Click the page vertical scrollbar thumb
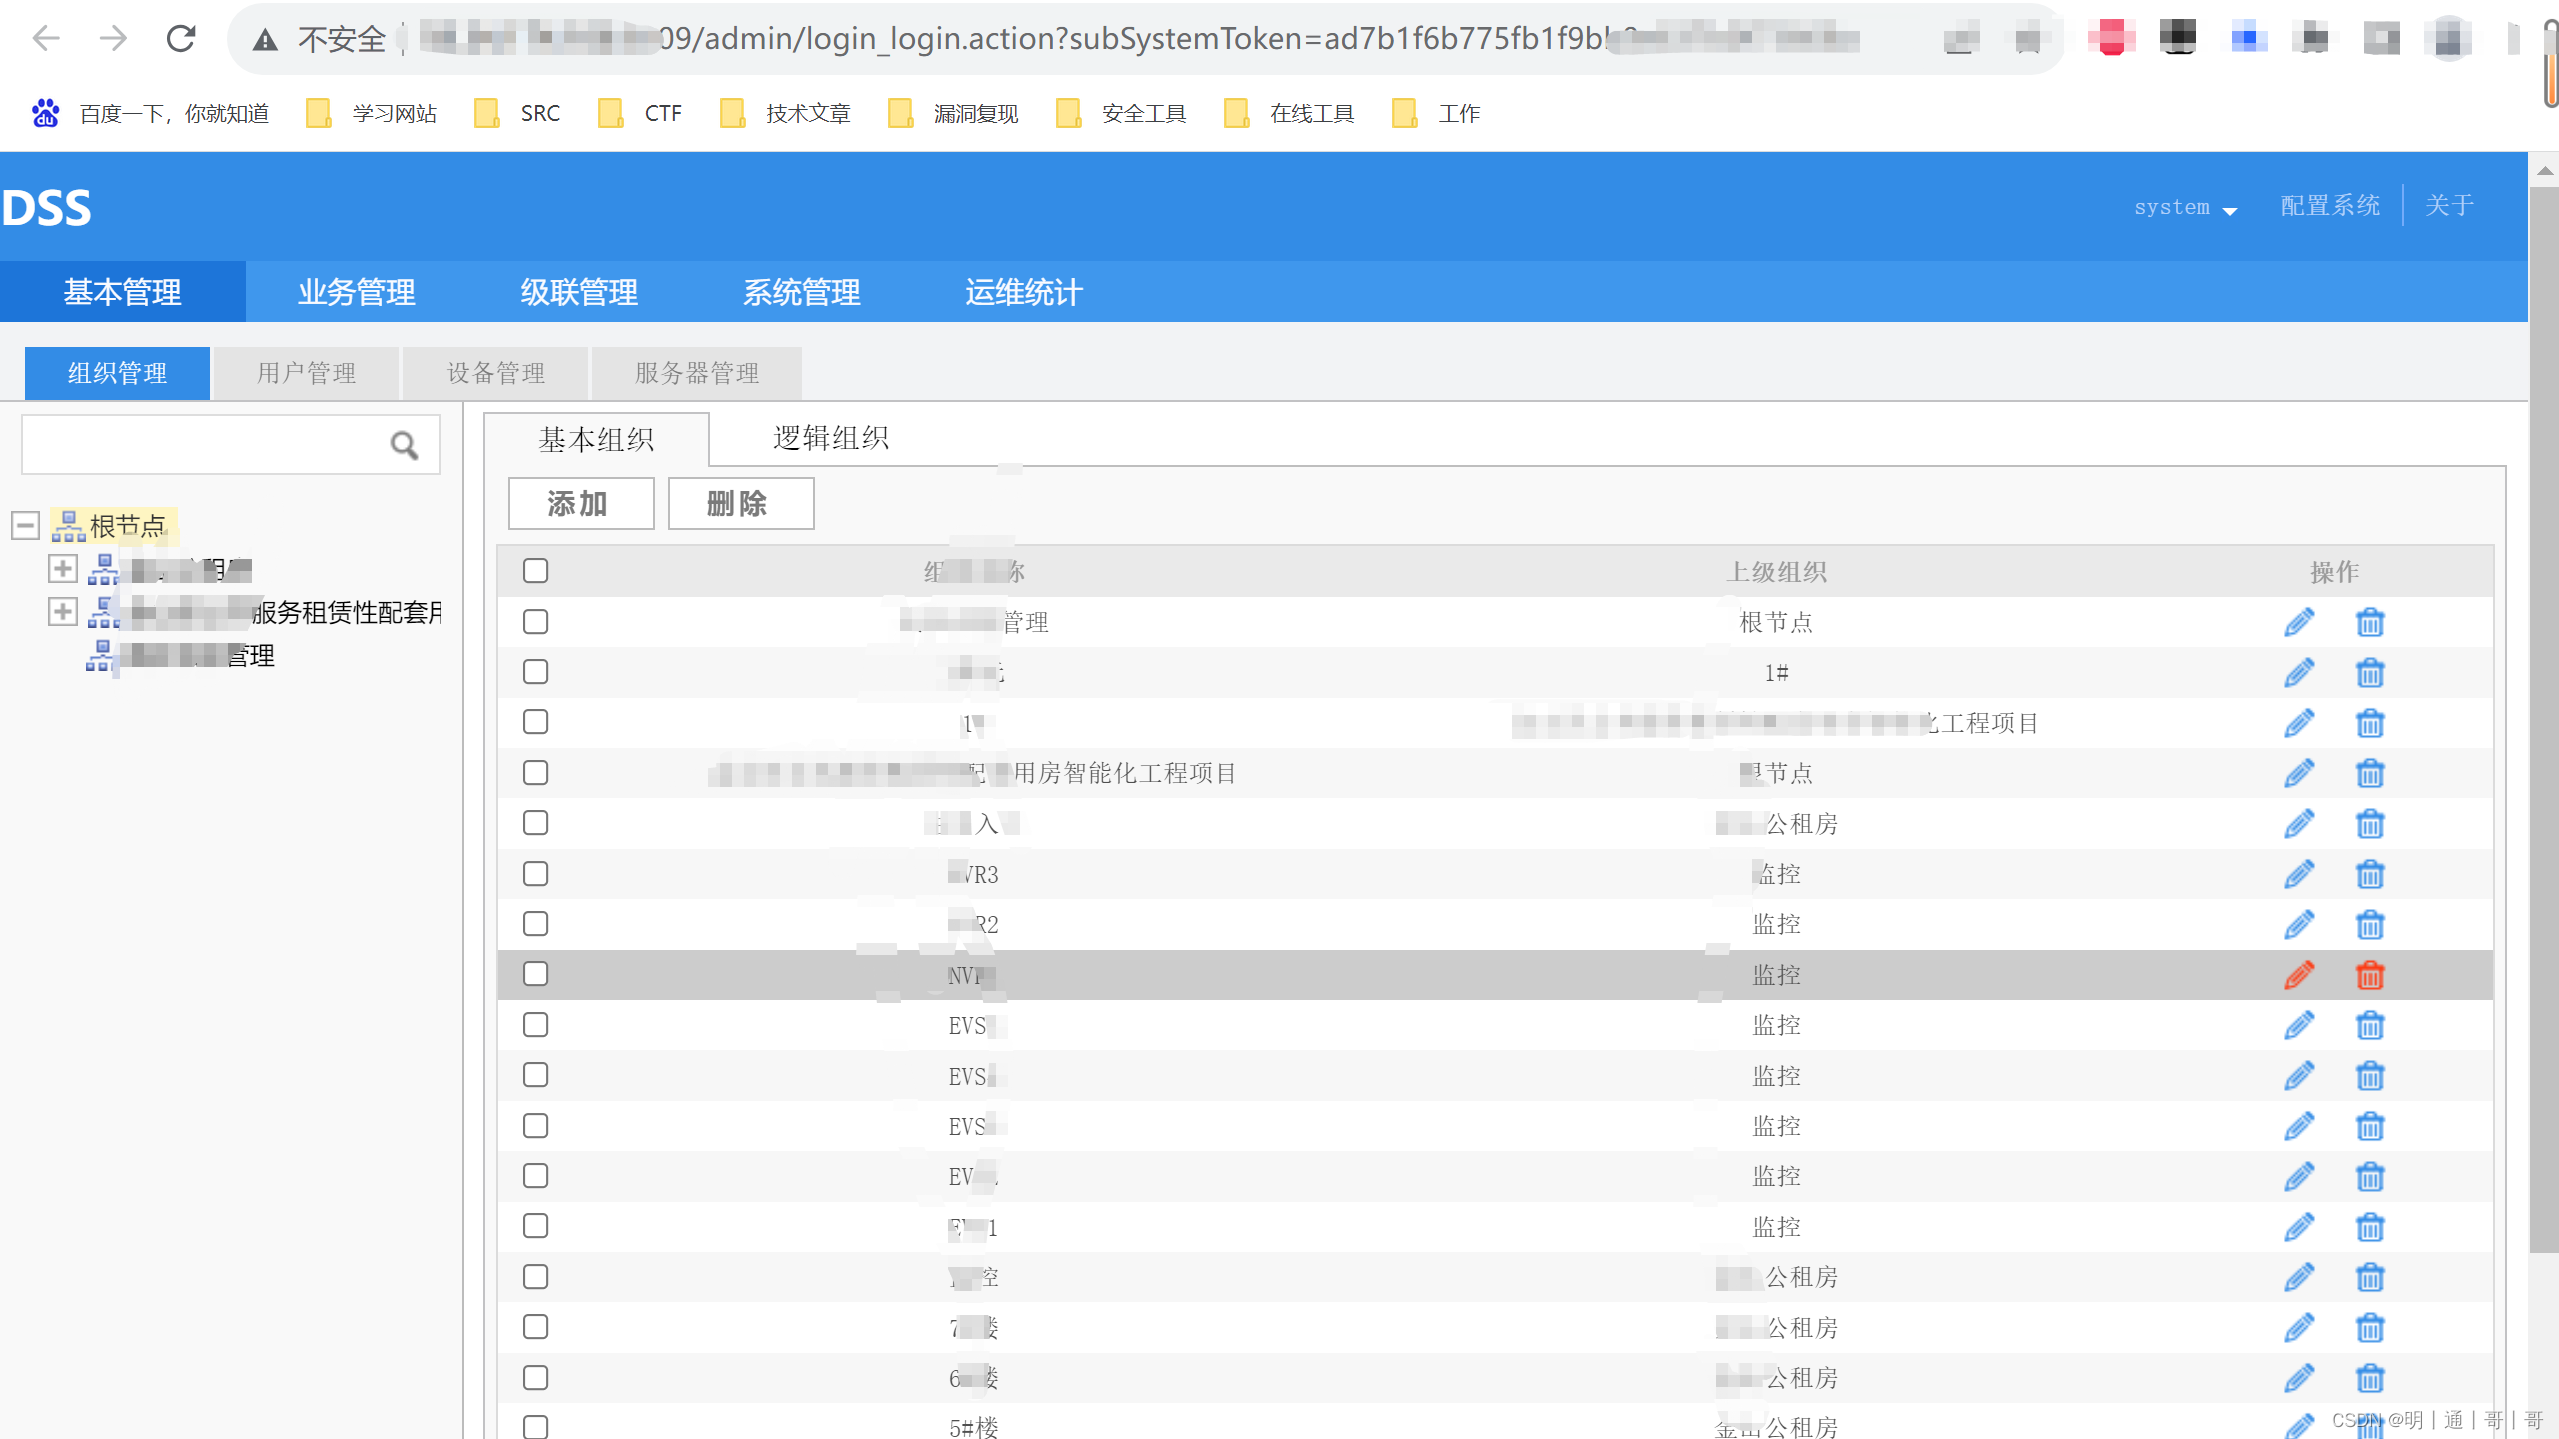 2544,719
